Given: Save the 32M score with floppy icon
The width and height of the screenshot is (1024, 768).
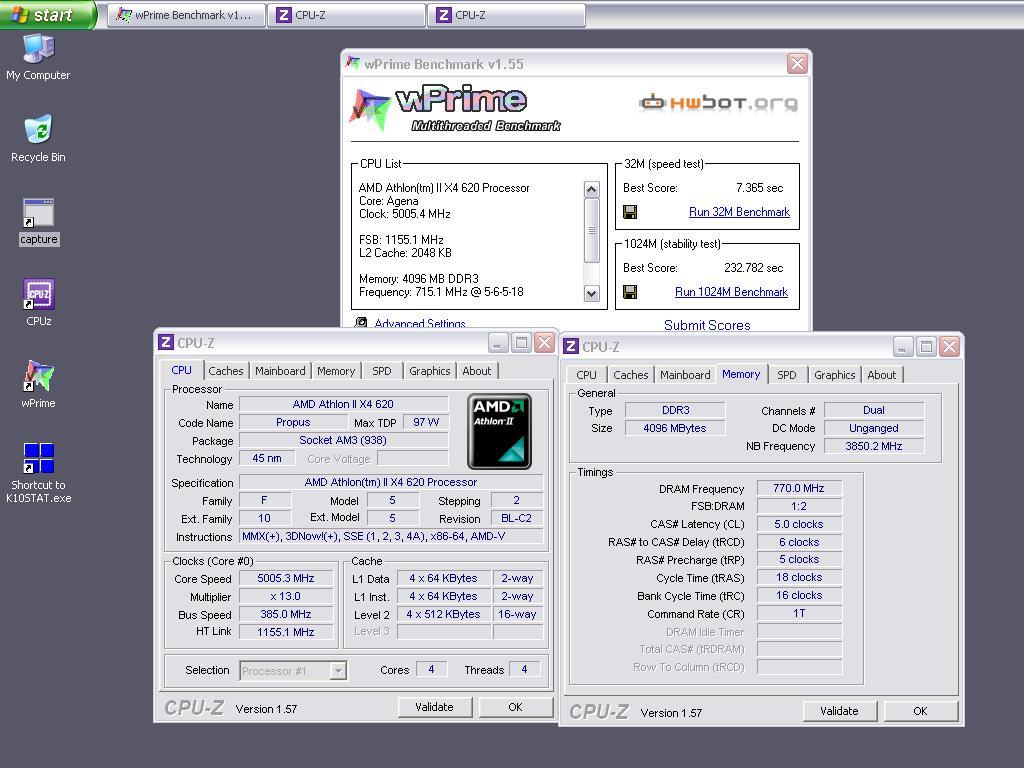Looking at the screenshot, I should click(x=630, y=212).
